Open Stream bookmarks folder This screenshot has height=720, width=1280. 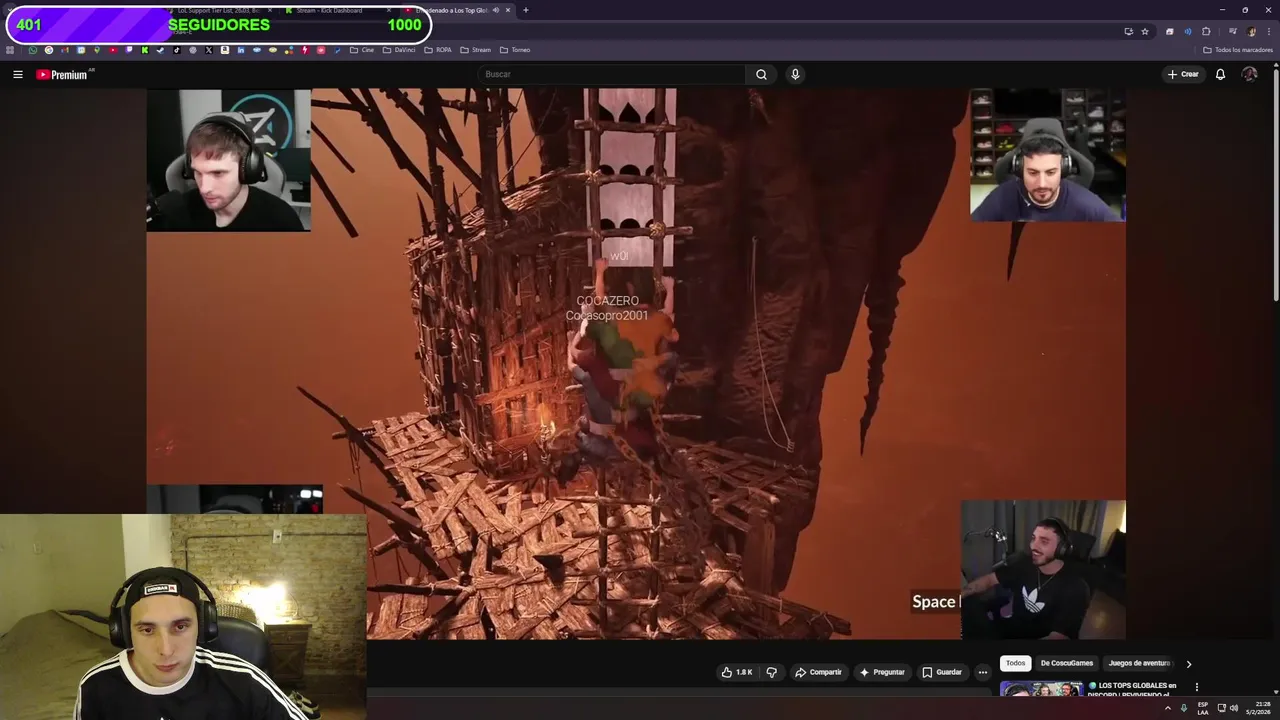tap(475, 50)
